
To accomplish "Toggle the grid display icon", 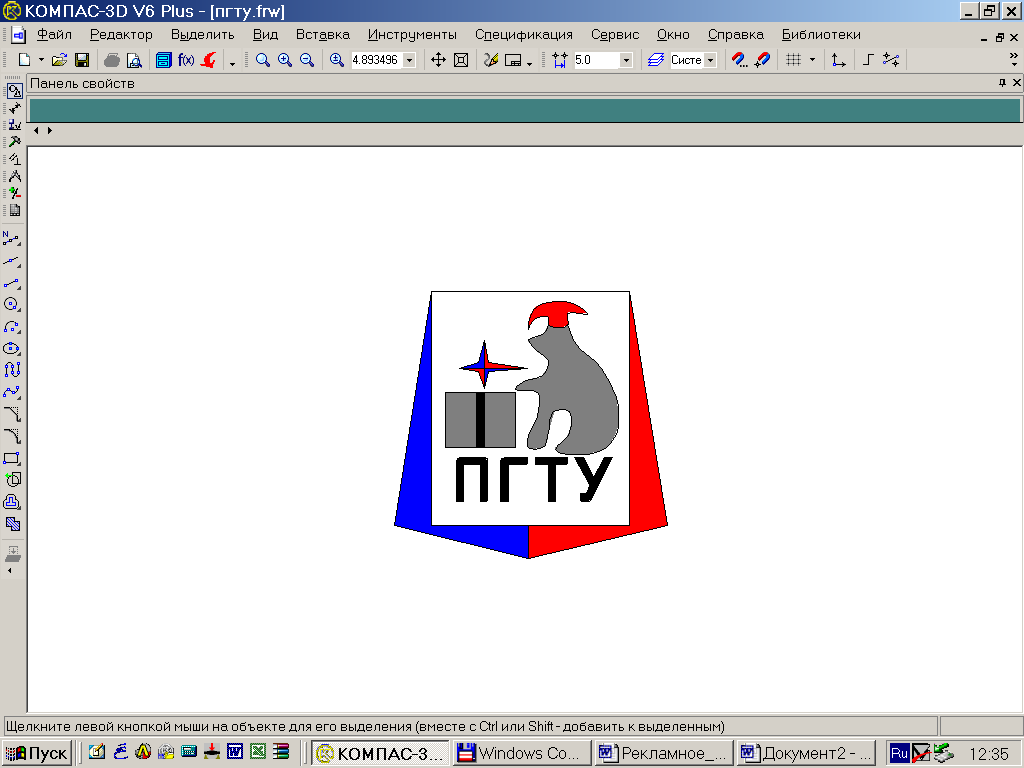I will click(793, 60).
